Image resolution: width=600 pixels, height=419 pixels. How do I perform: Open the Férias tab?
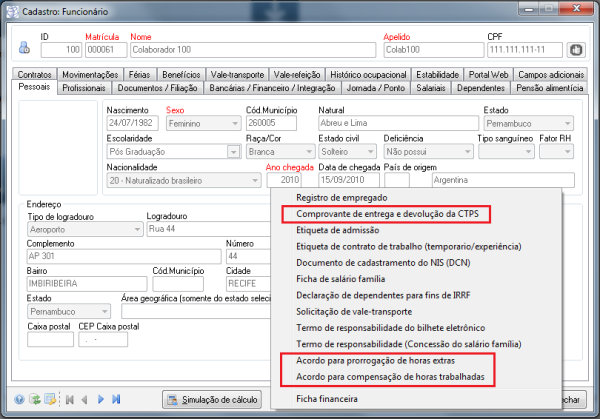pyautogui.click(x=141, y=75)
